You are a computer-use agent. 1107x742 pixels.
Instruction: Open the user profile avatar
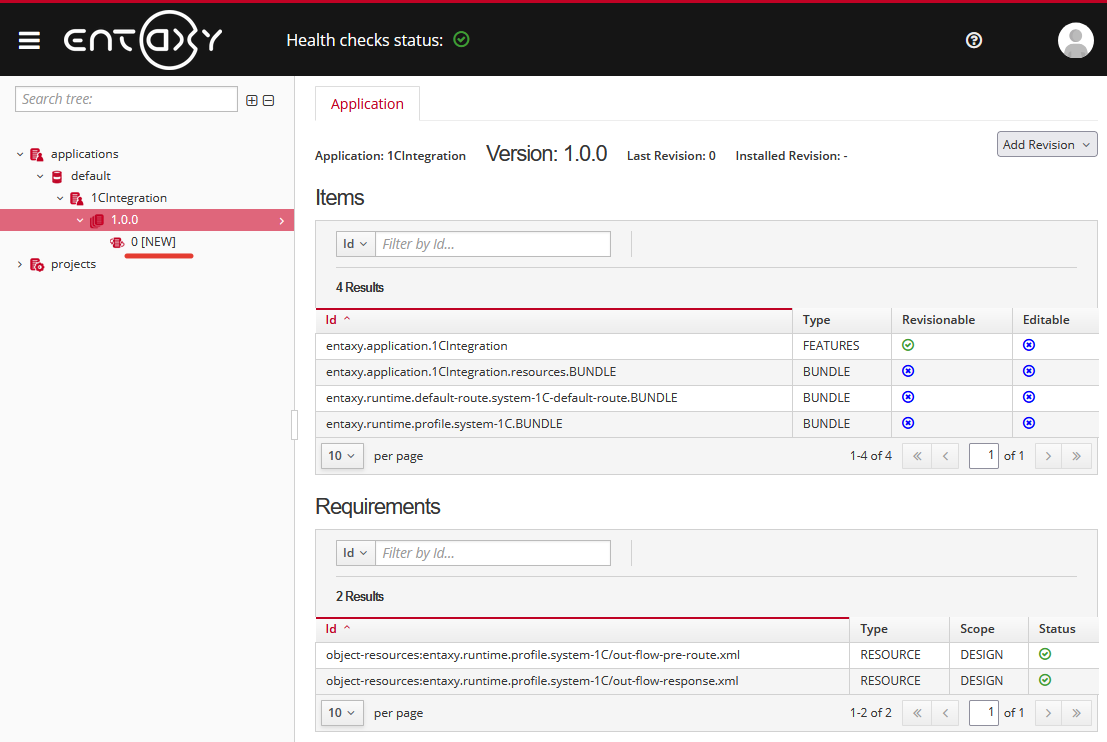(1075, 40)
